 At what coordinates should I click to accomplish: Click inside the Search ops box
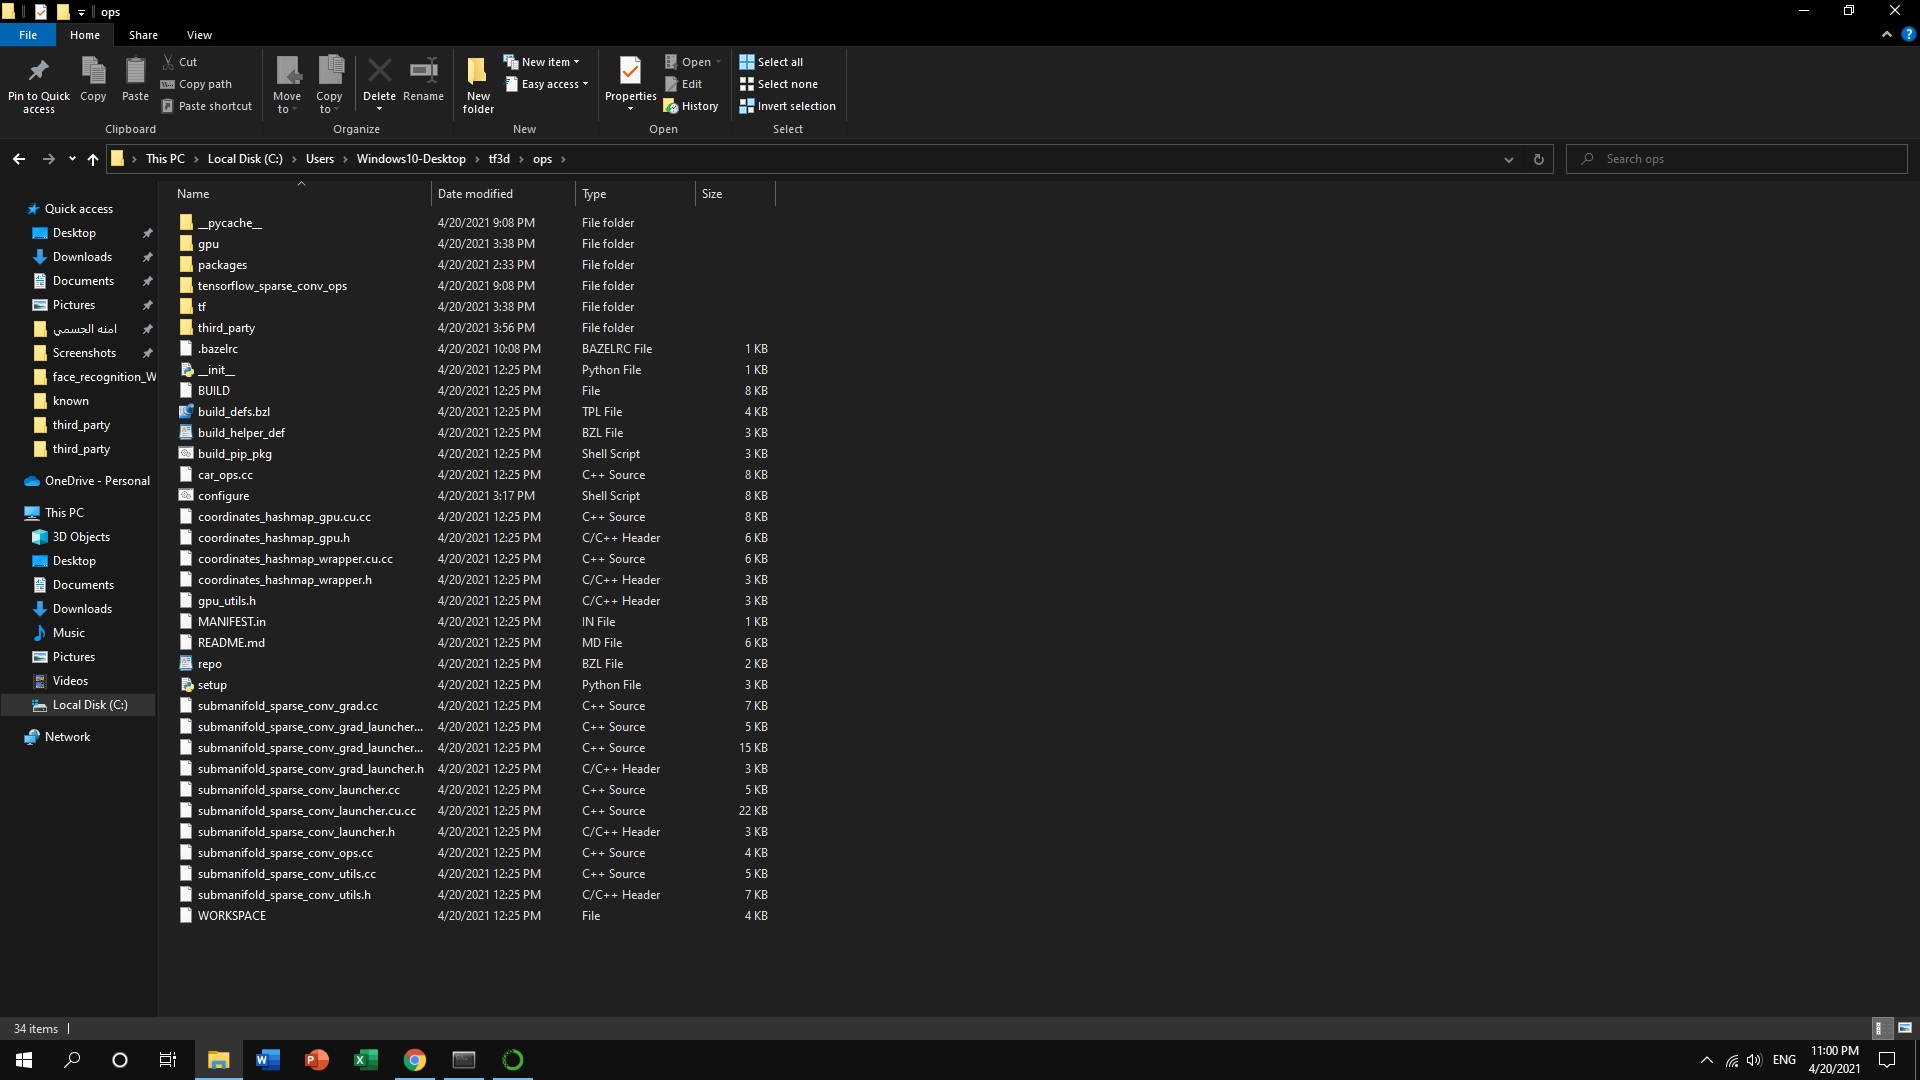pos(1700,158)
